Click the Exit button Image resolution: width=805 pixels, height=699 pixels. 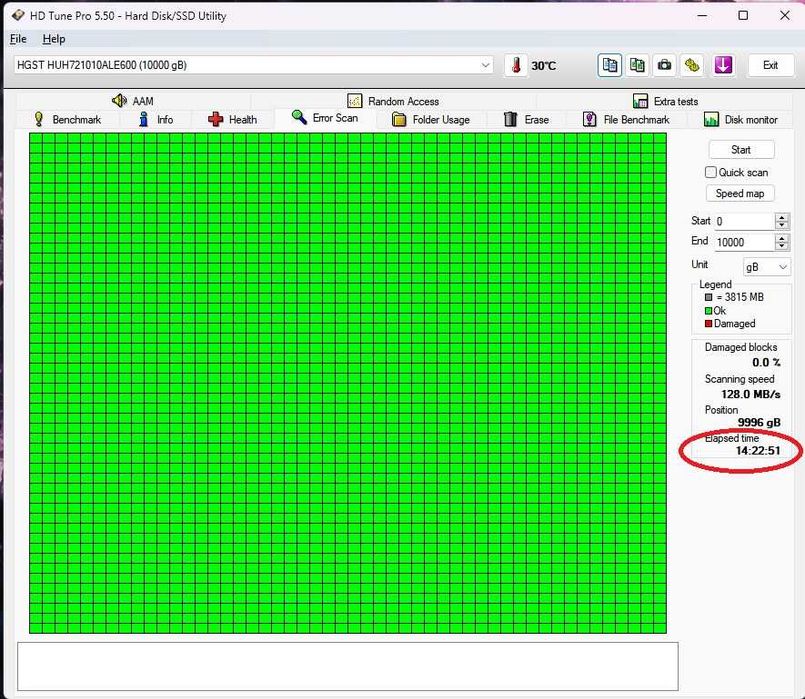(770, 65)
